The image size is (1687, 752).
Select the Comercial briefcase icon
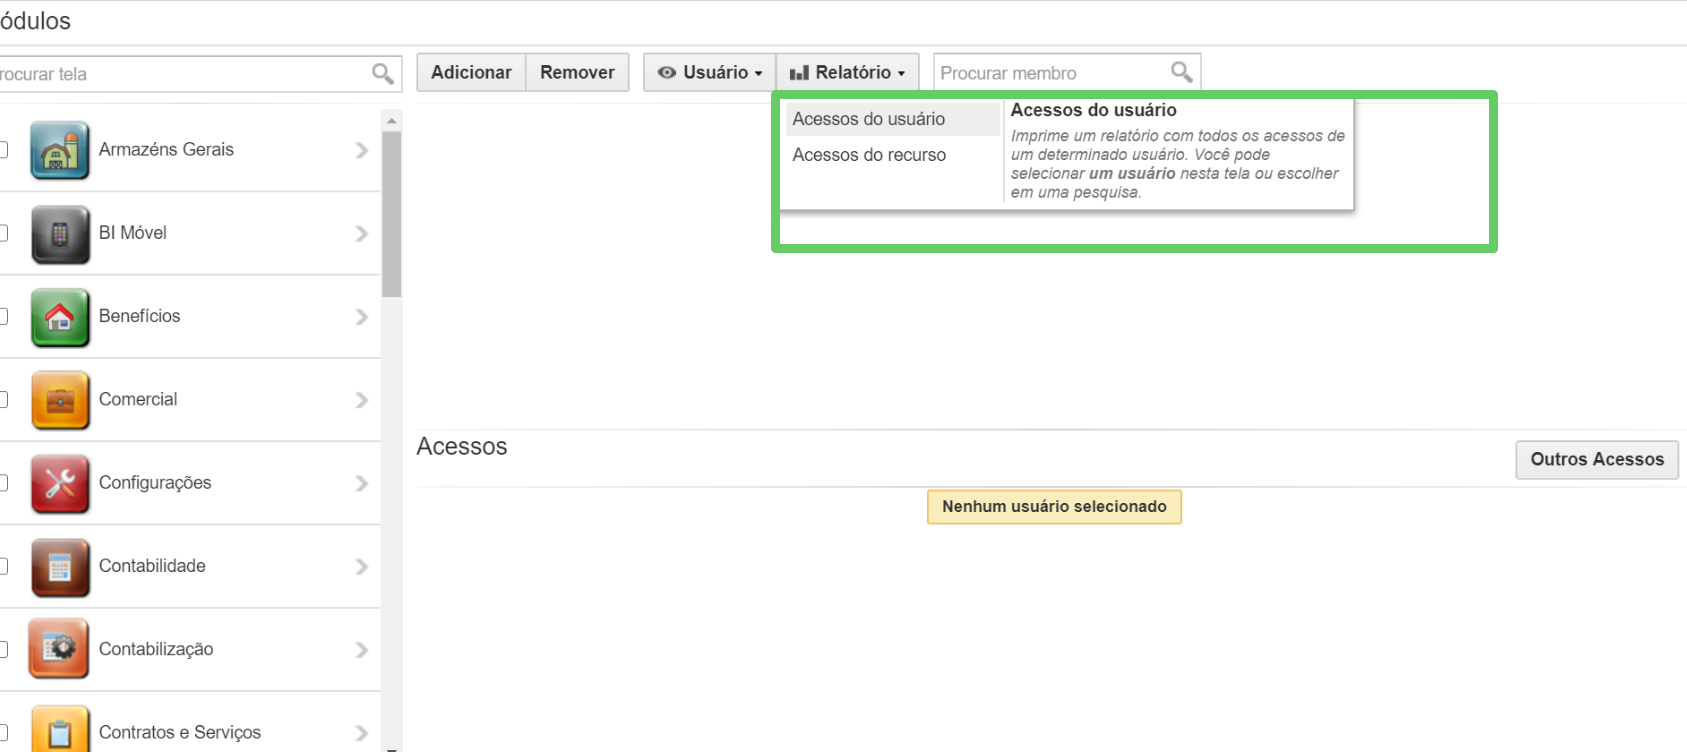(59, 400)
